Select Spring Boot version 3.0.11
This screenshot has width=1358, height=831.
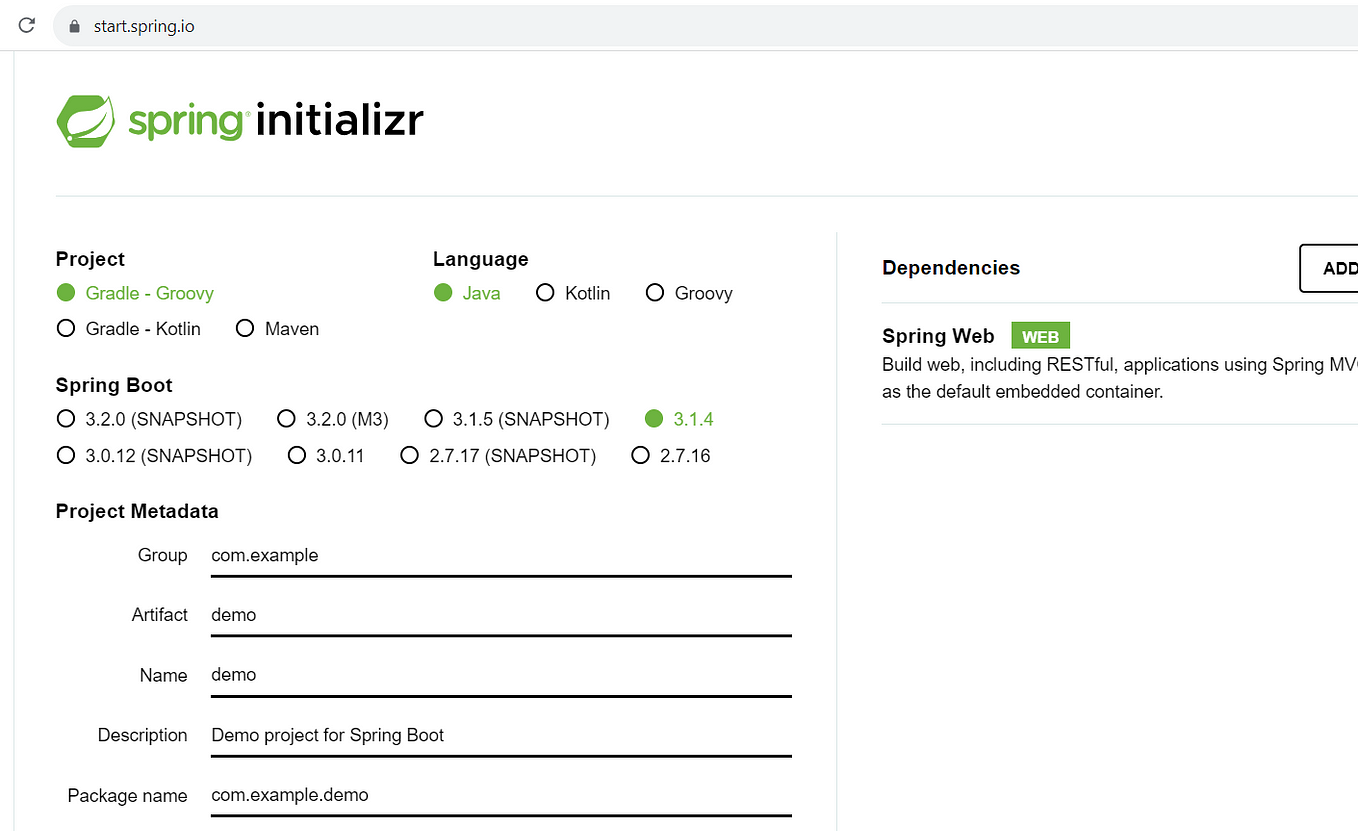(297, 455)
